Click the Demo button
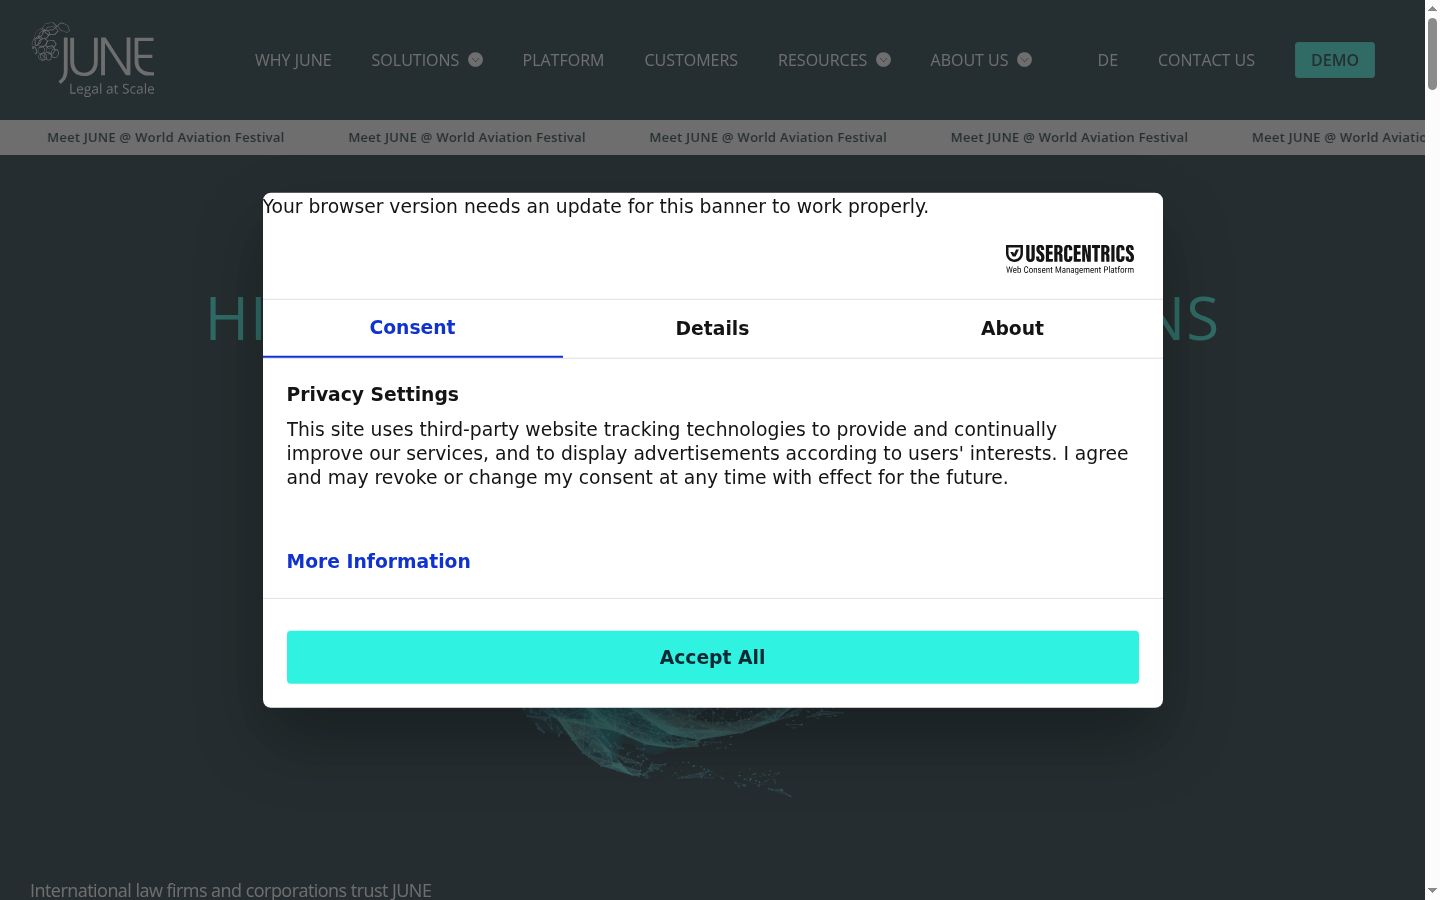 click(1335, 60)
